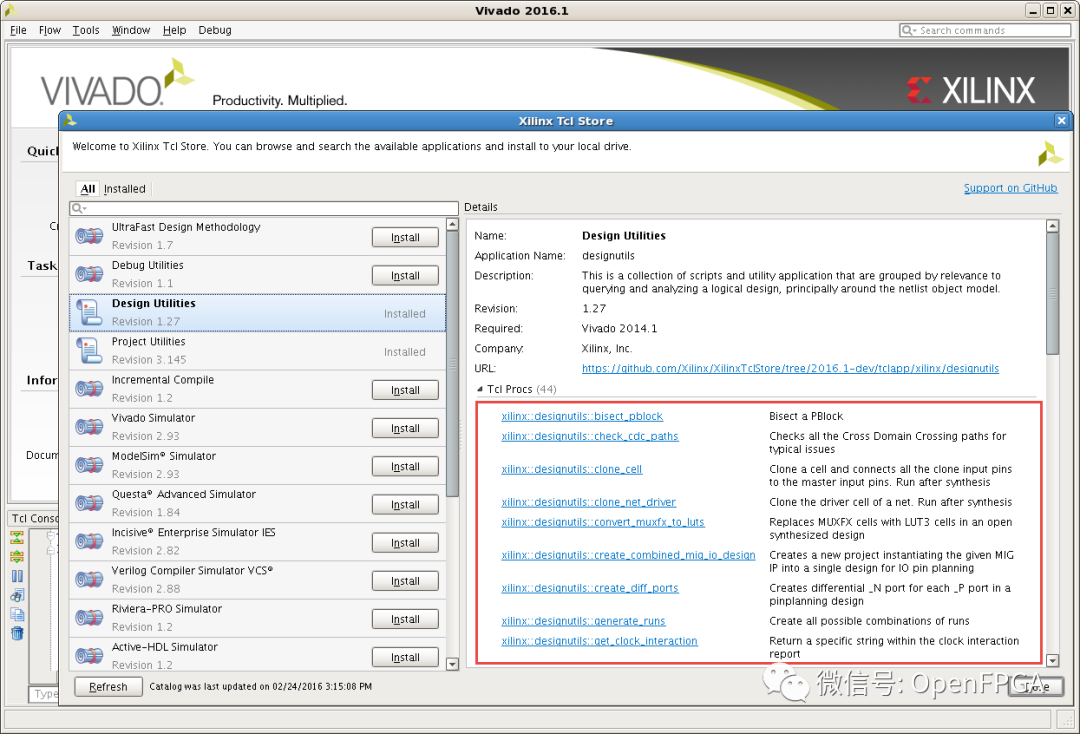Image resolution: width=1080 pixels, height=734 pixels.
Task: Refresh the Tcl Store catalog
Action: pos(108,686)
